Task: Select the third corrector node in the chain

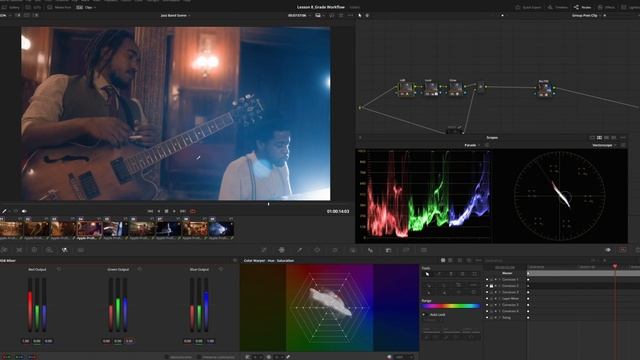Action: pos(456,88)
